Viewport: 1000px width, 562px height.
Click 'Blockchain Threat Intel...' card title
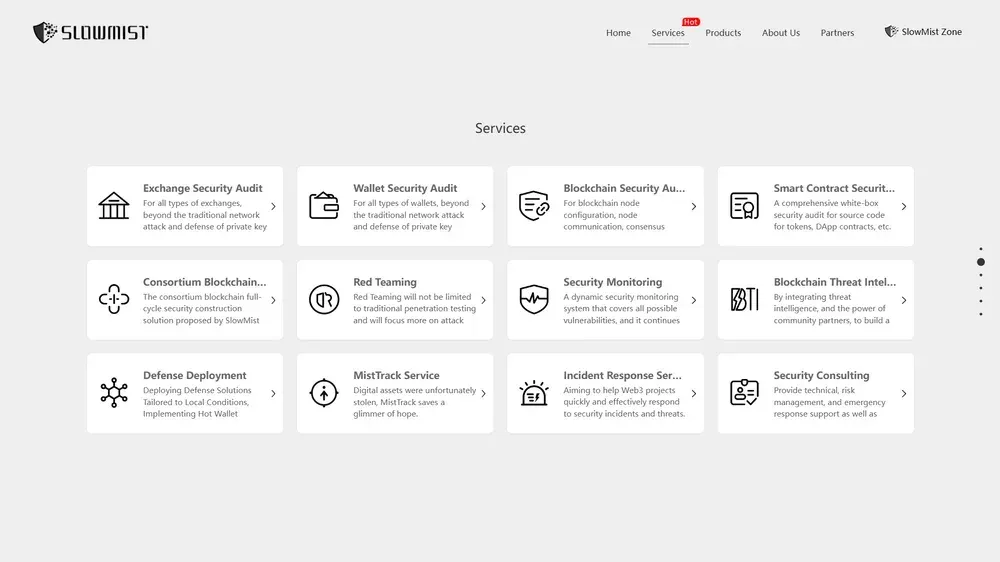click(834, 282)
